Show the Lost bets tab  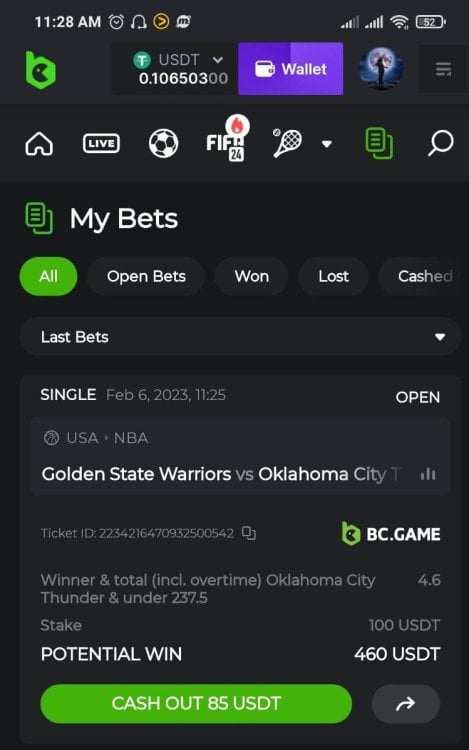pos(333,276)
